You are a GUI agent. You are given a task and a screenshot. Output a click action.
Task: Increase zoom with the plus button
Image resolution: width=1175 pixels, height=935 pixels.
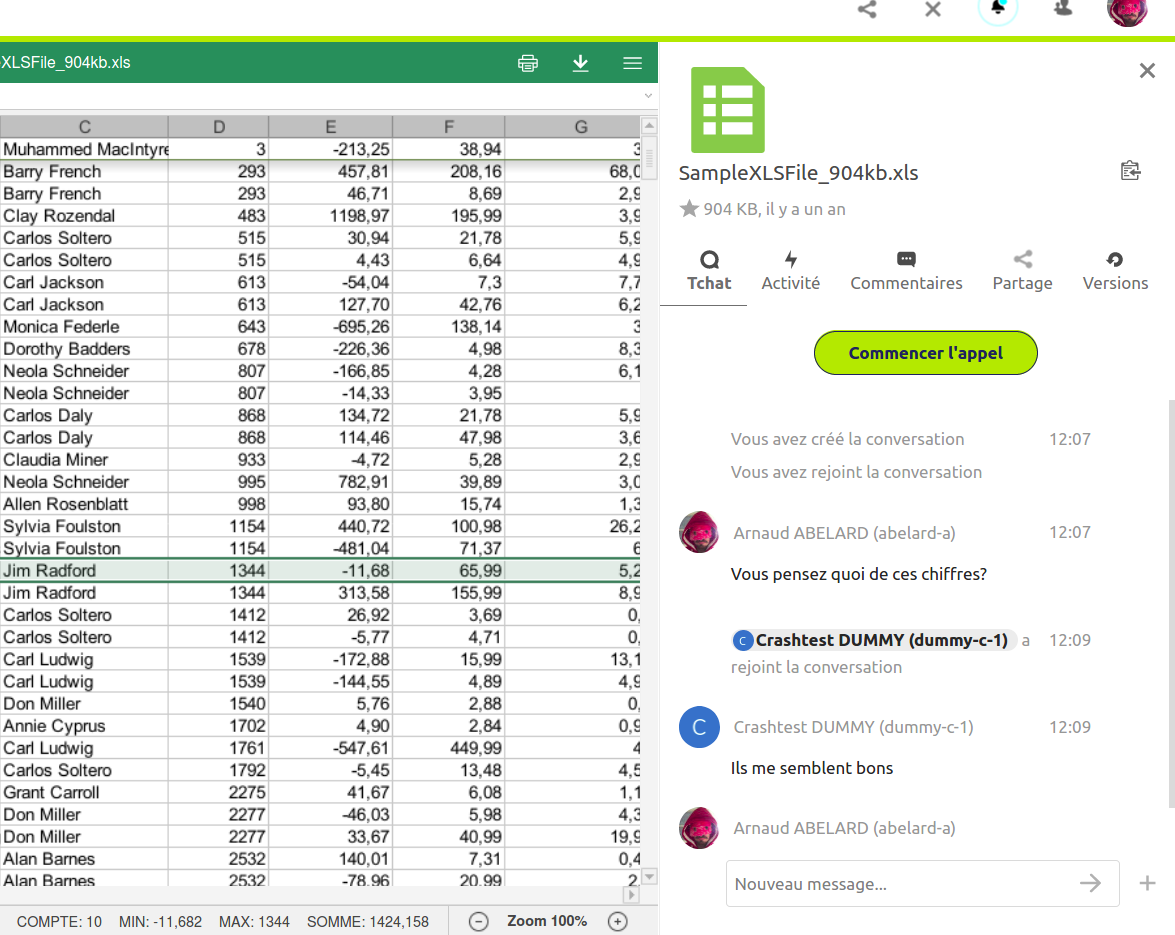(x=618, y=921)
